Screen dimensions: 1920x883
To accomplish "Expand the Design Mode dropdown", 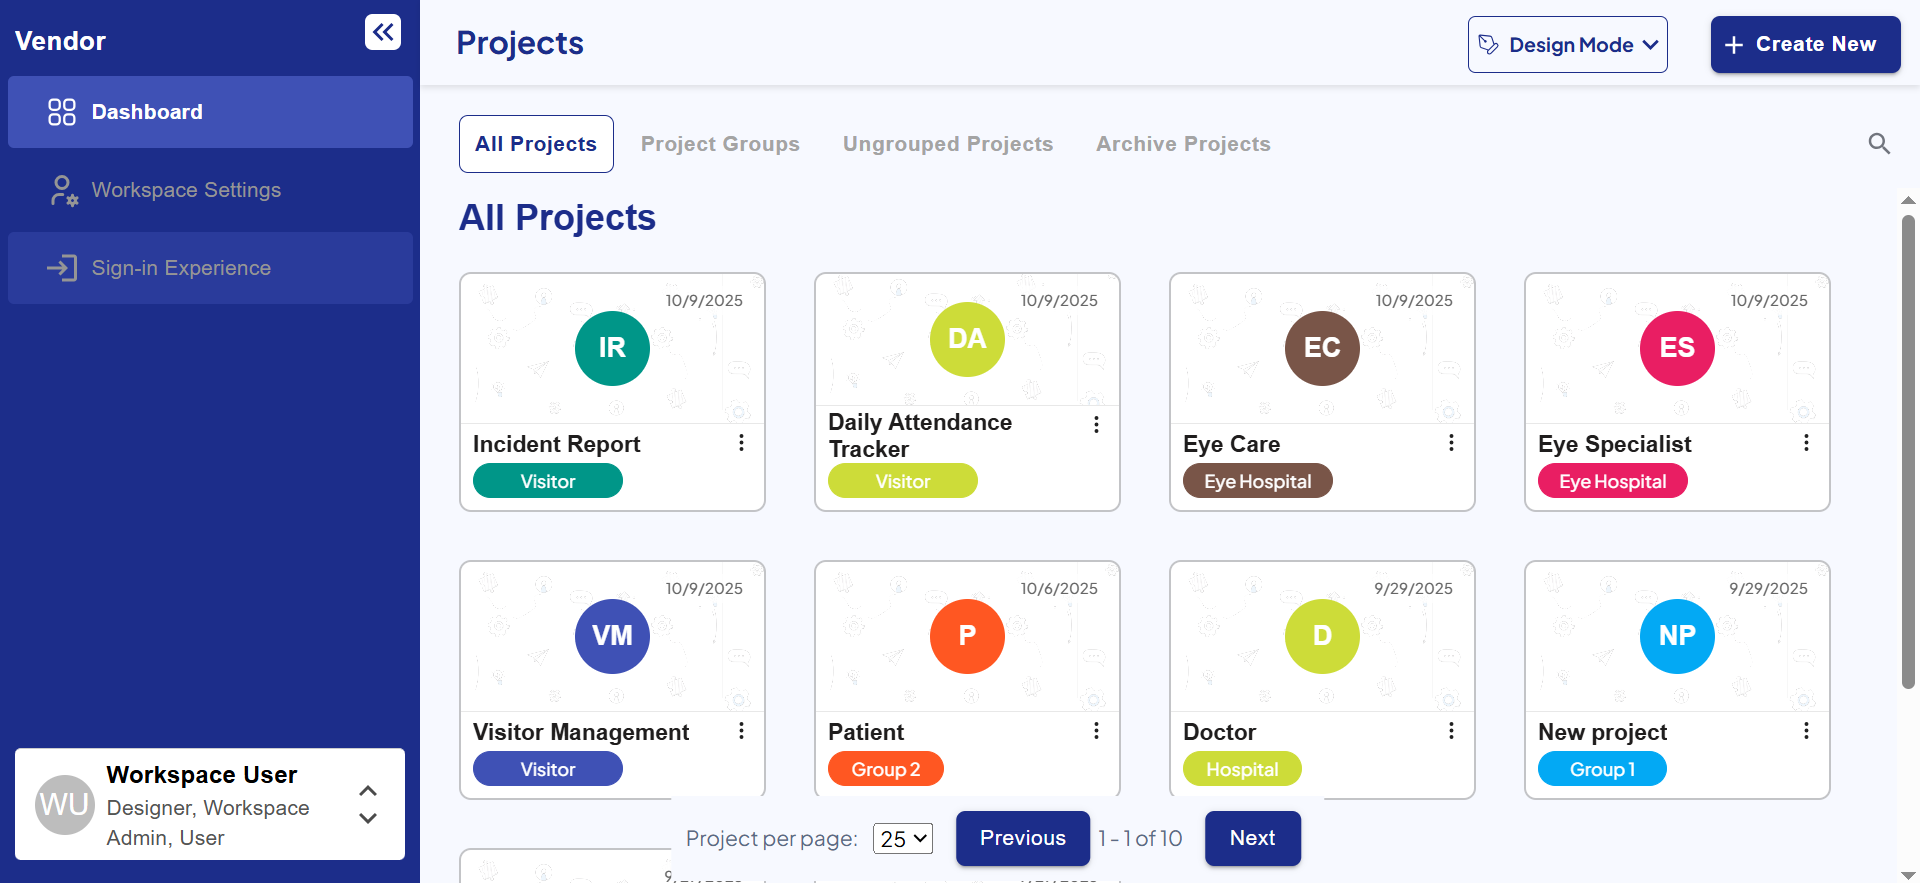I will click(x=1567, y=45).
